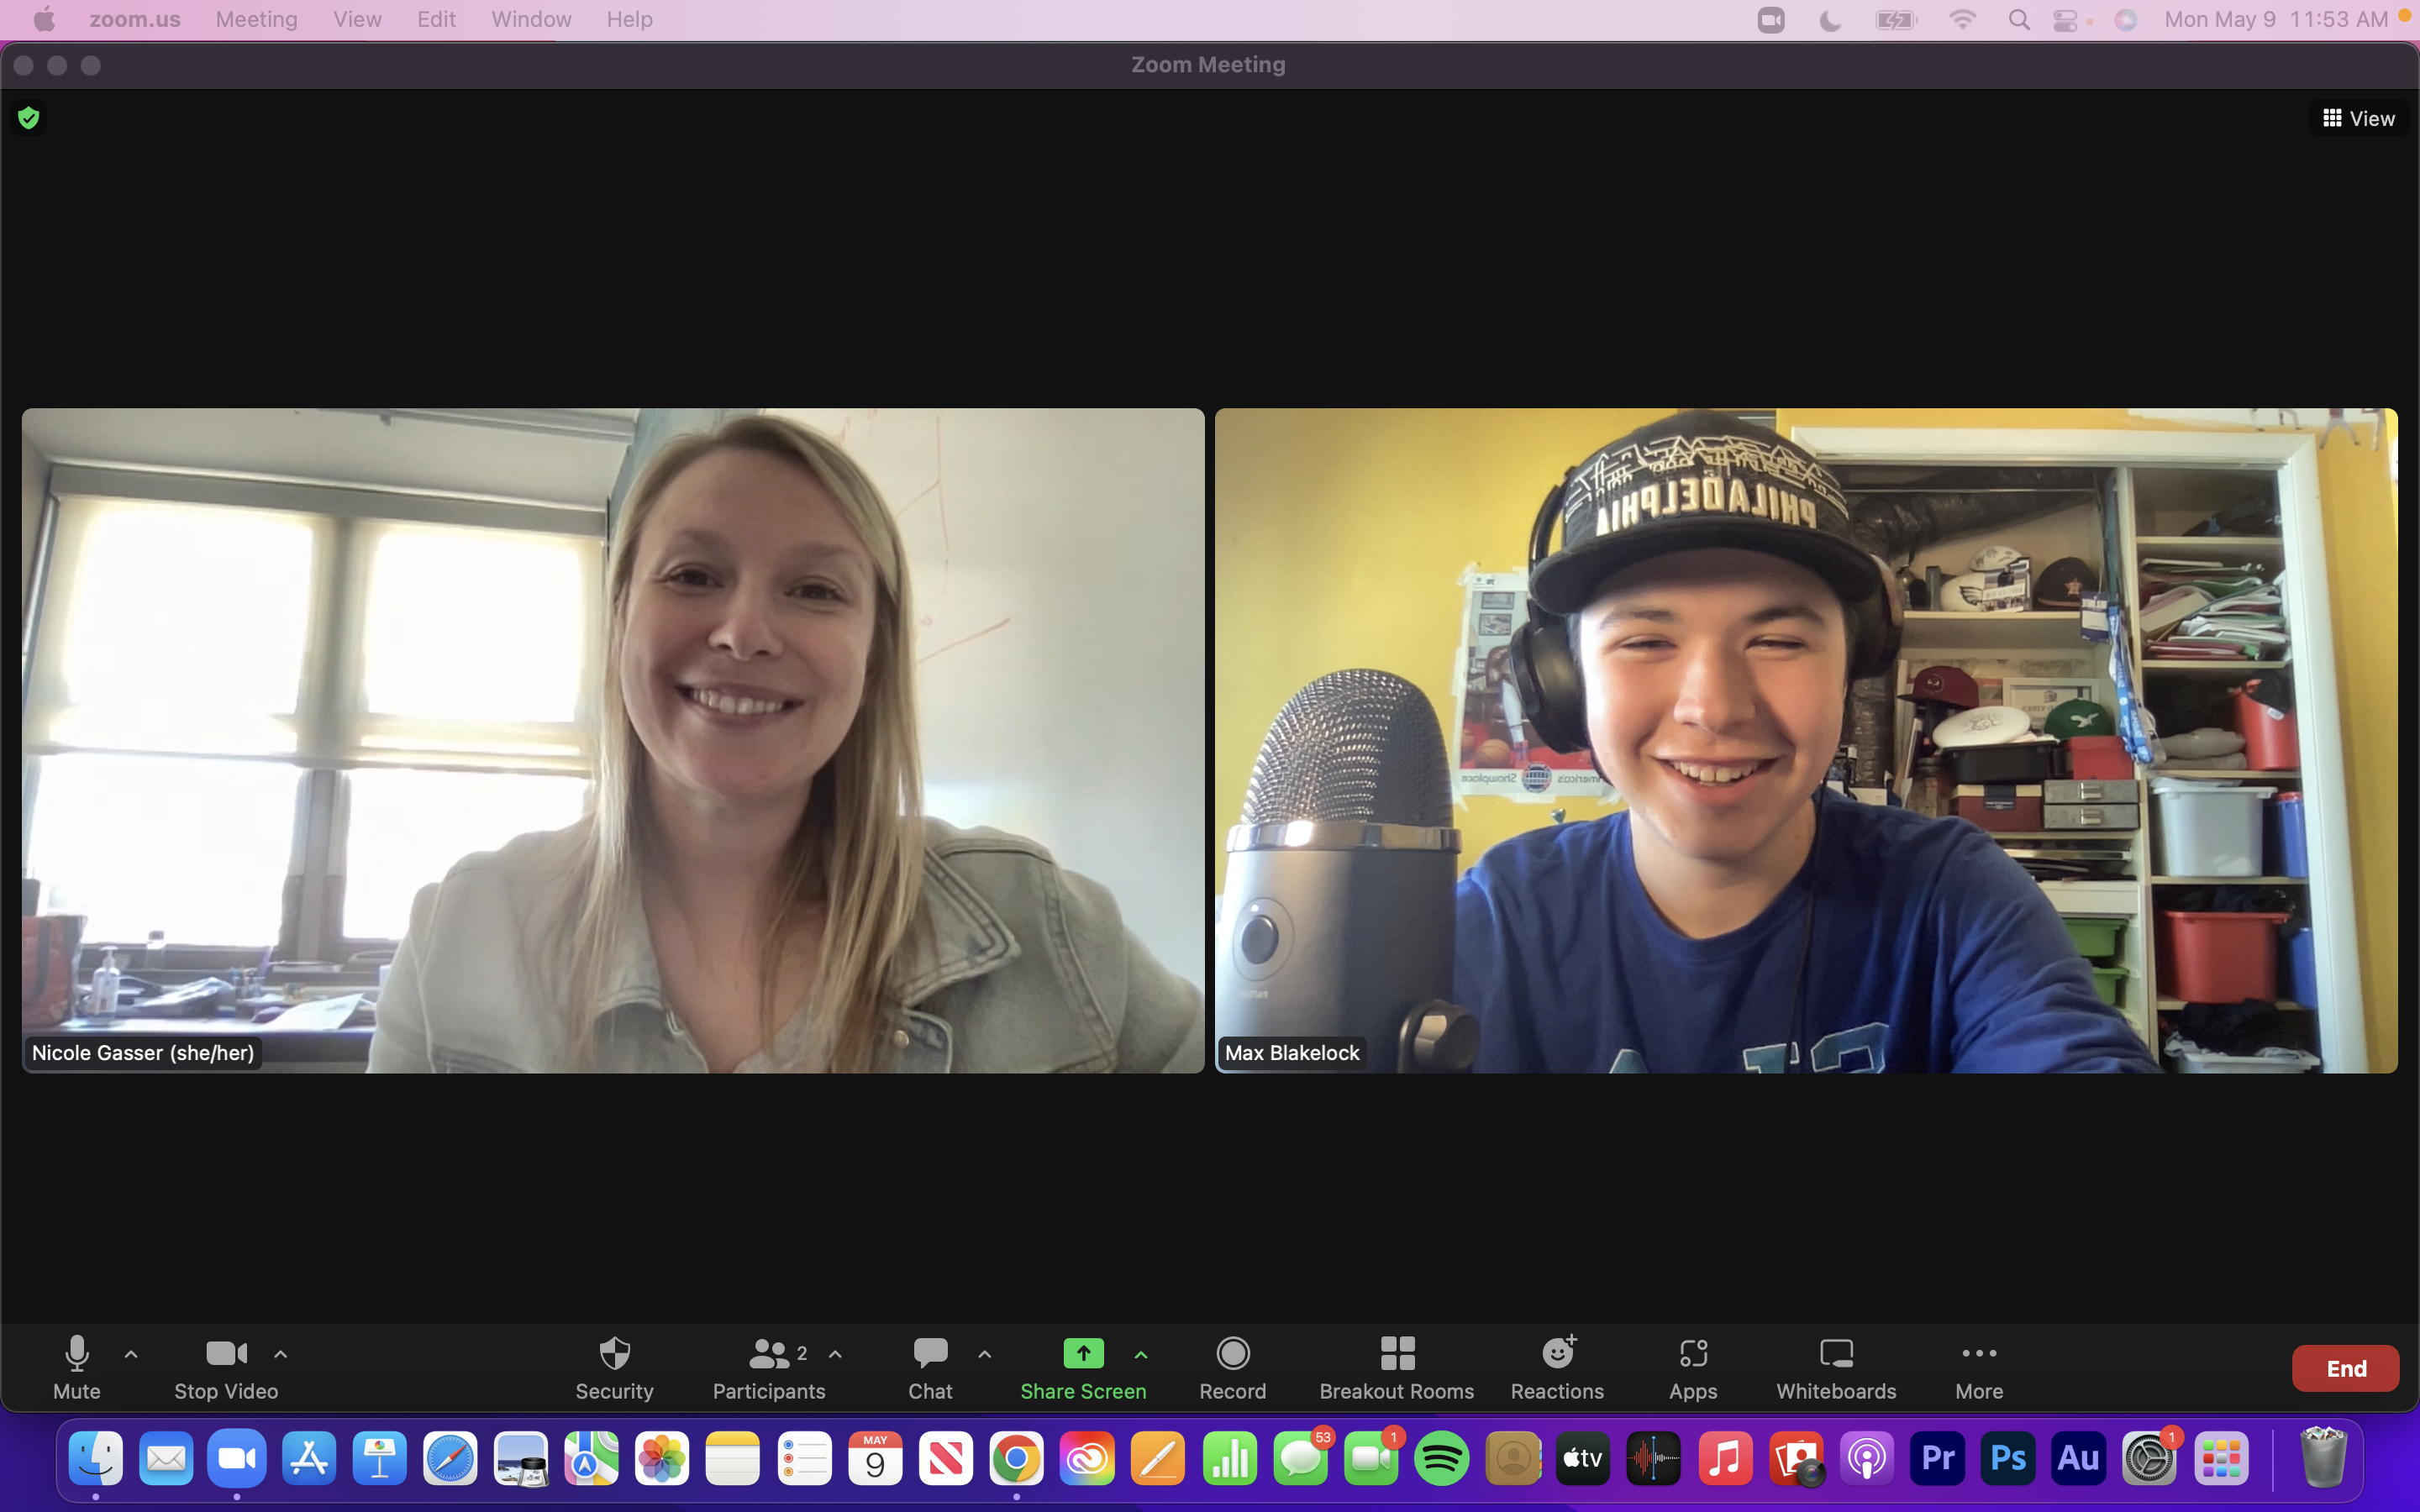2420x1512 pixels.
Task: Expand video options arrow beside Stop Video
Action: pyautogui.click(x=281, y=1354)
